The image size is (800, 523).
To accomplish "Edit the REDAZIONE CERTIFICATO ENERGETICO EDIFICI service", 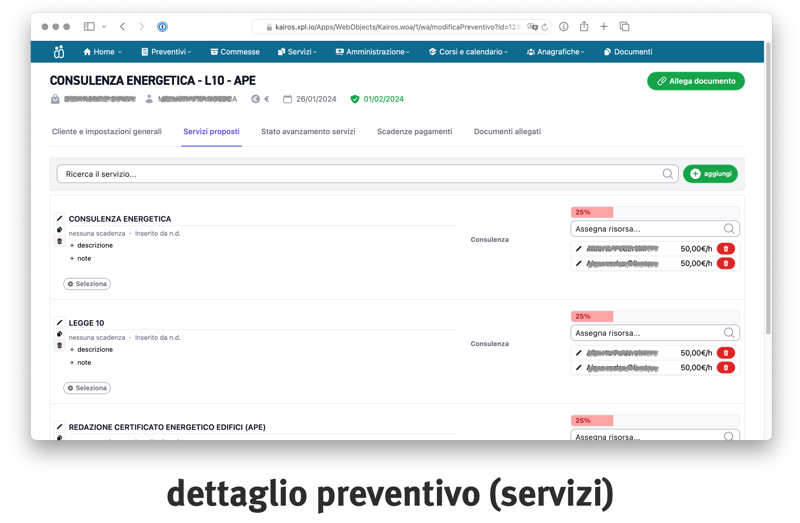I will [60, 427].
